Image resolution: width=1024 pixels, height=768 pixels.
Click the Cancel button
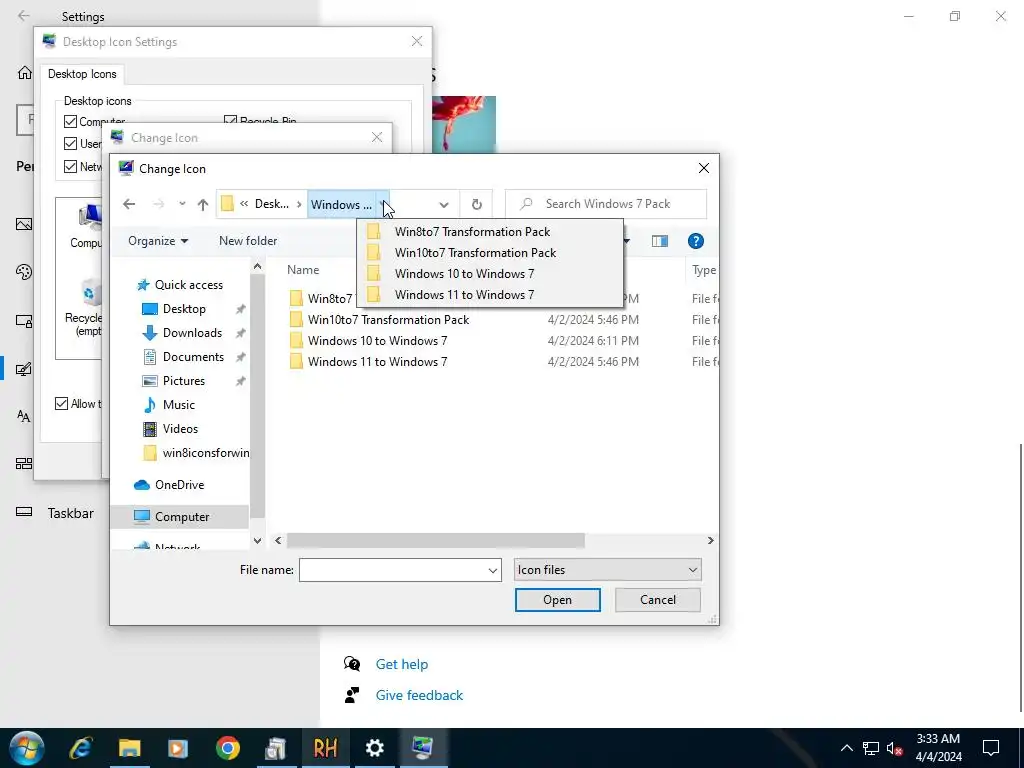(658, 600)
